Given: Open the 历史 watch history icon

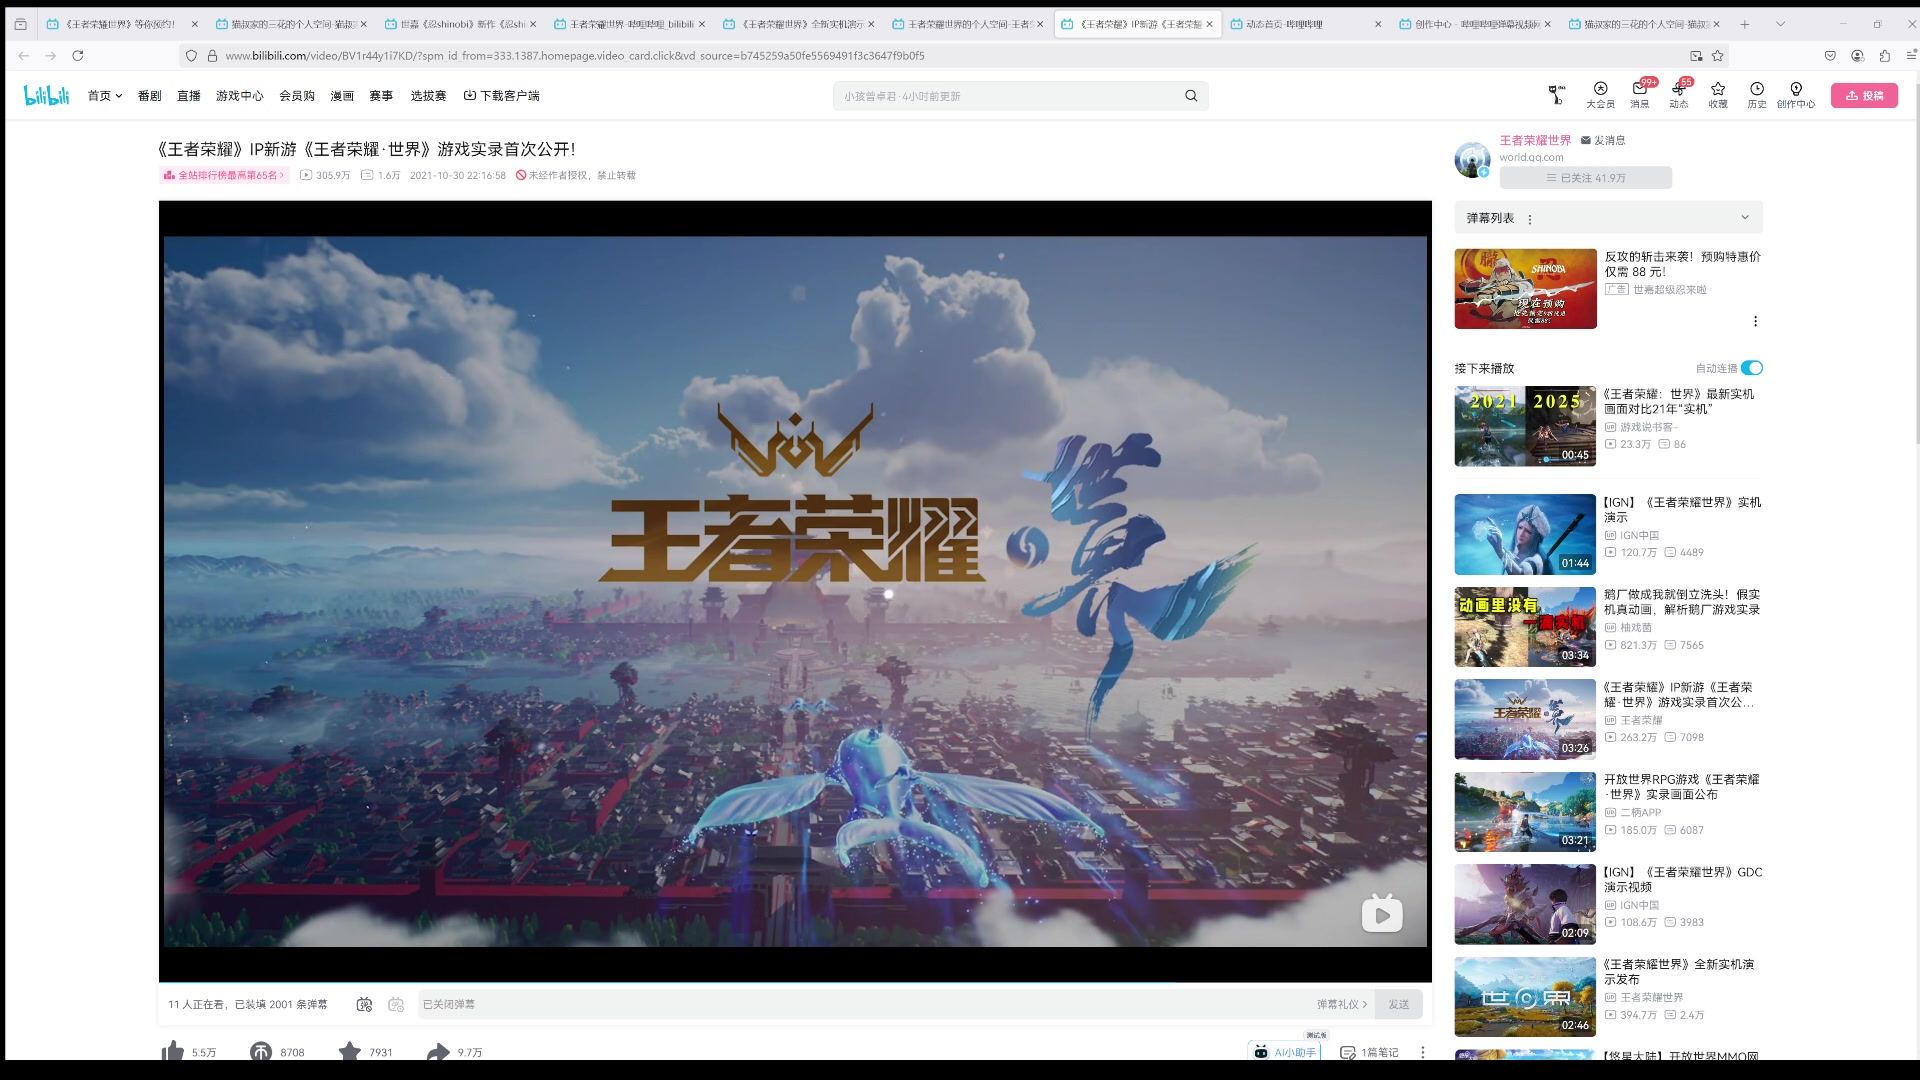Looking at the screenshot, I should (1757, 95).
